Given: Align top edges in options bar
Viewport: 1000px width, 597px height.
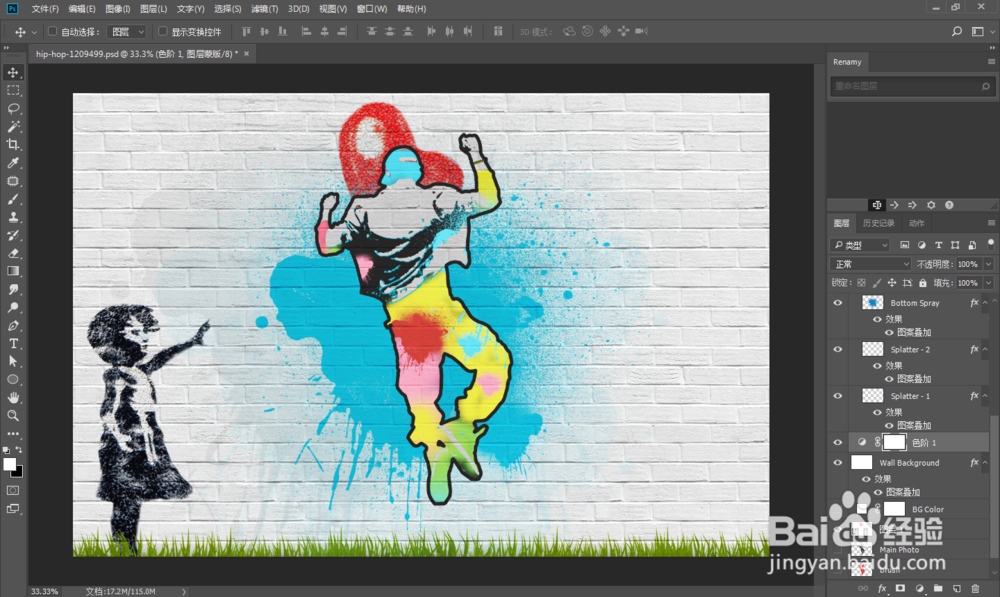Looking at the screenshot, I should pyautogui.click(x=246, y=31).
